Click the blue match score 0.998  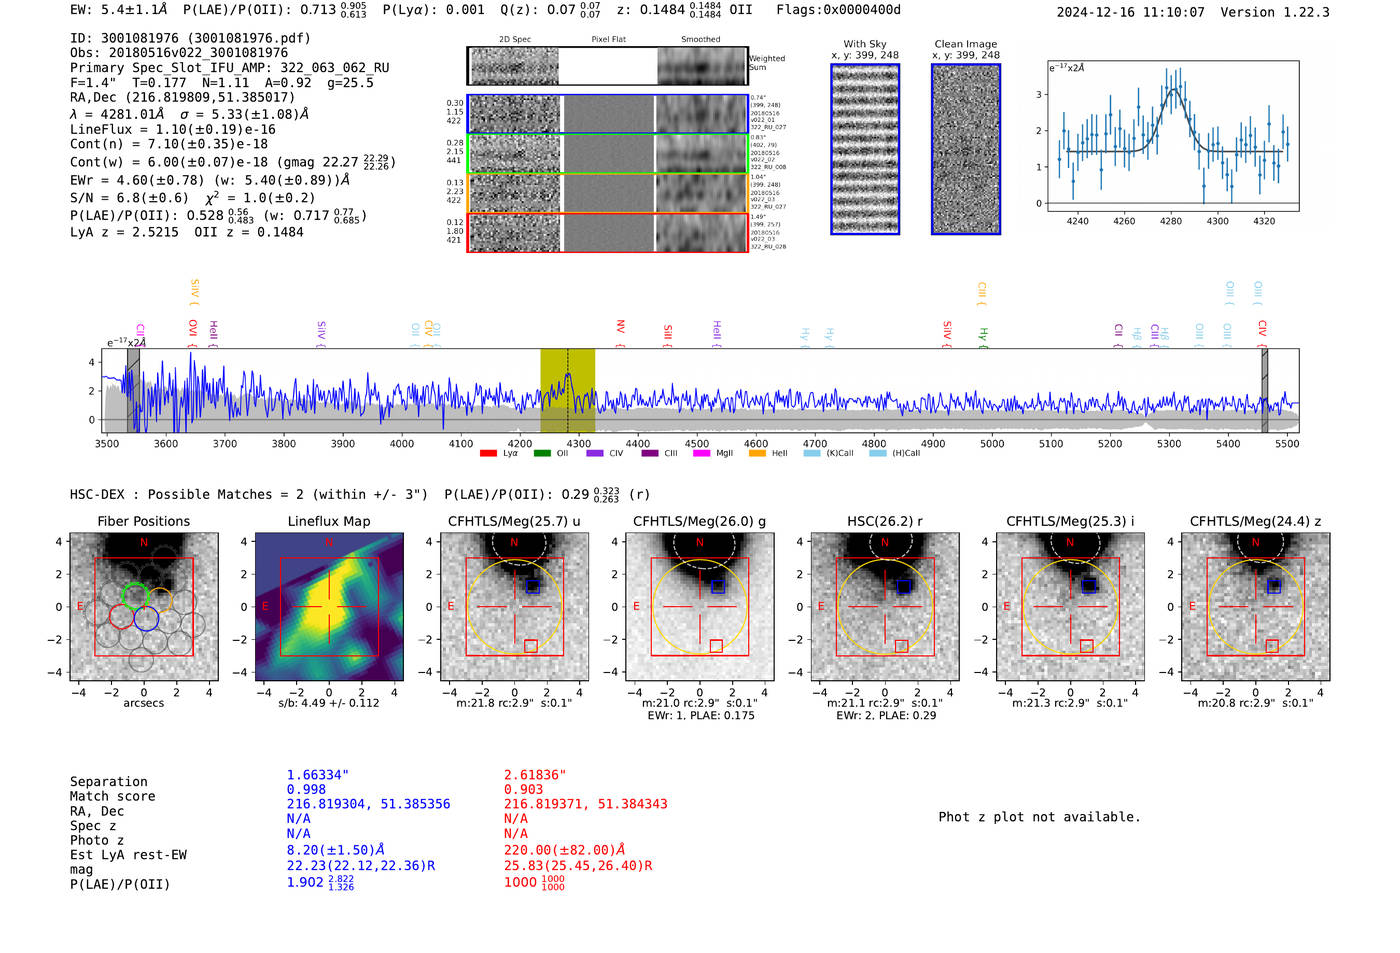click(x=306, y=789)
